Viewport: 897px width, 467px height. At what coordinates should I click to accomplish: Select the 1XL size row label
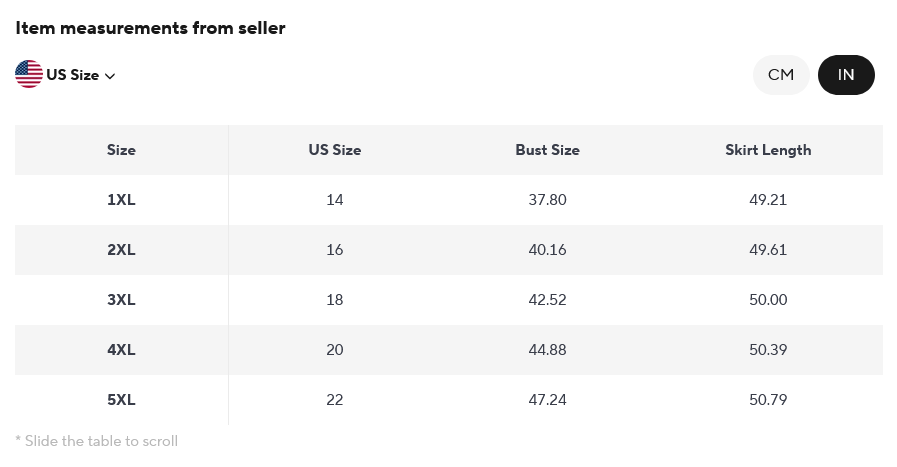pyautogui.click(x=121, y=200)
